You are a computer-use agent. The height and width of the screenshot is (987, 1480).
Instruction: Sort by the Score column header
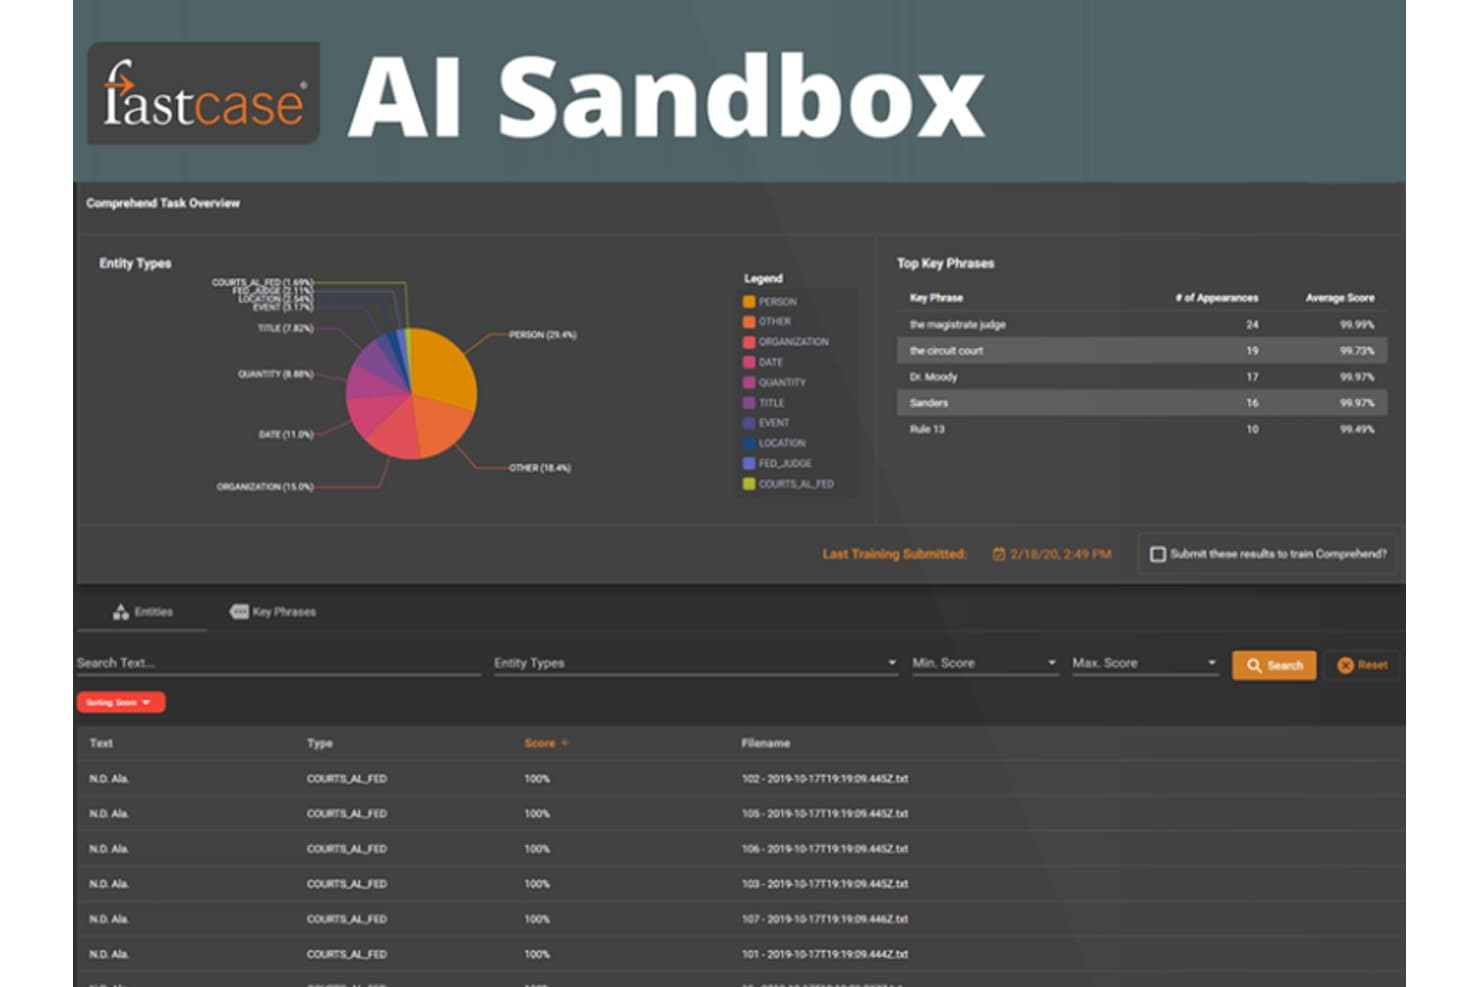546,743
